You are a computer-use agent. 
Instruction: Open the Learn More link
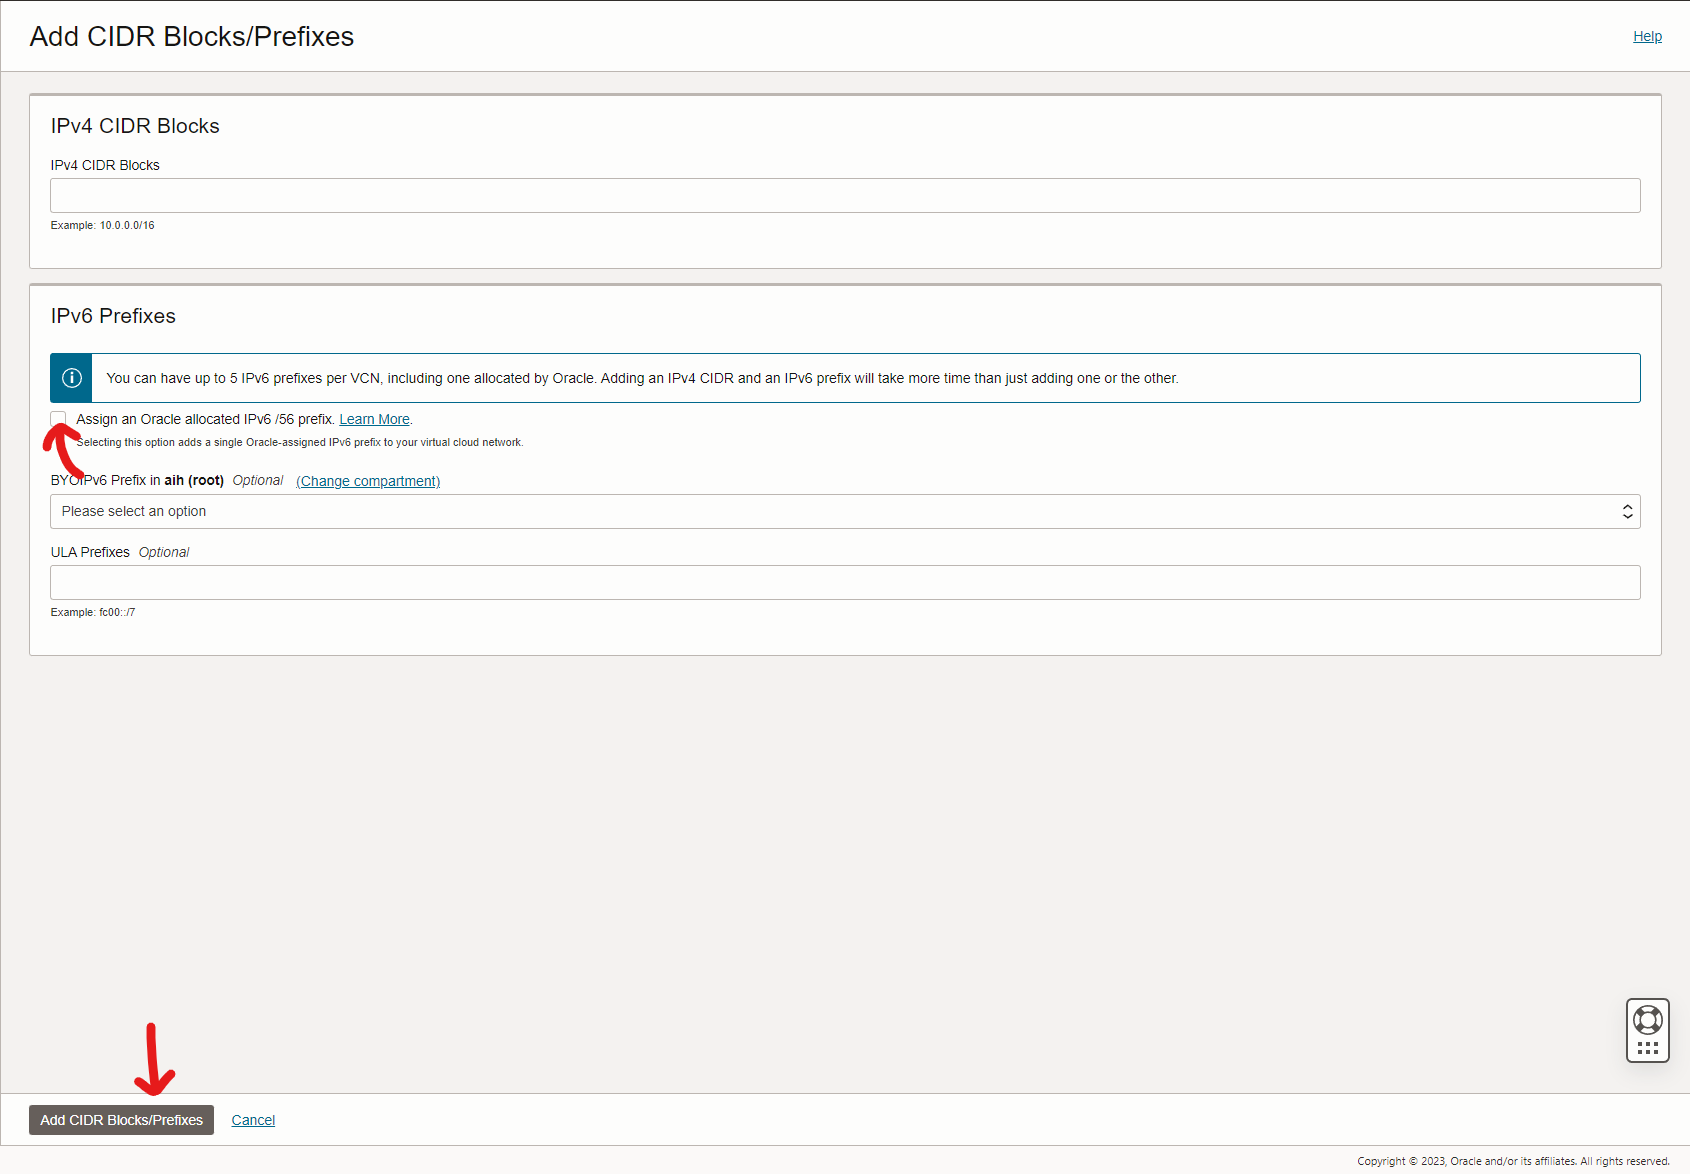tap(374, 420)
